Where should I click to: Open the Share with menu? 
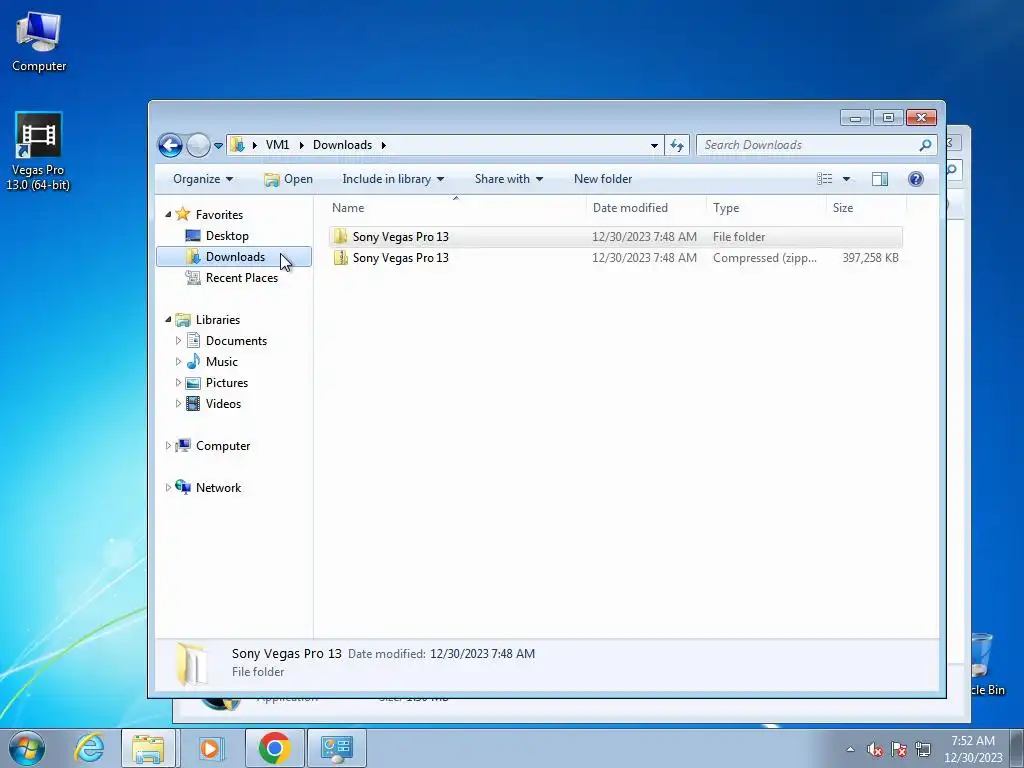tap(509, 179)
